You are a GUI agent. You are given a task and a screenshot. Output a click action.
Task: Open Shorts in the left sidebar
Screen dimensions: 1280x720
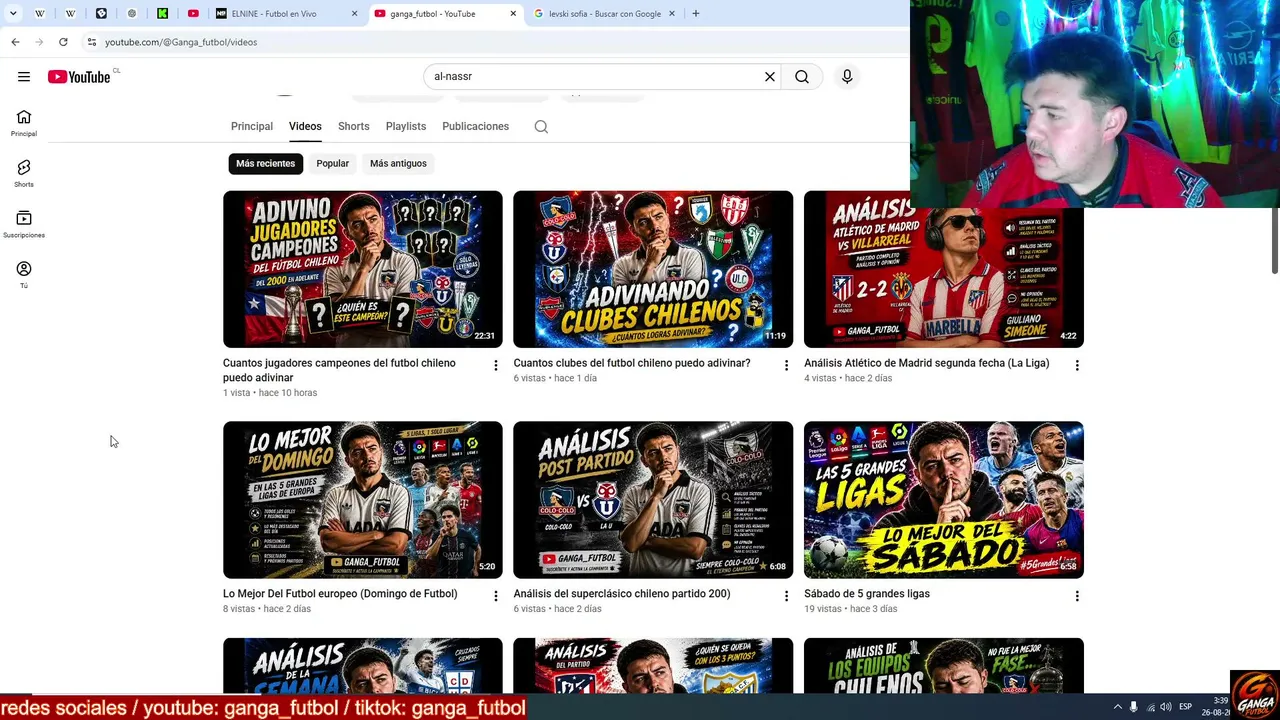(x=24, y=174)
